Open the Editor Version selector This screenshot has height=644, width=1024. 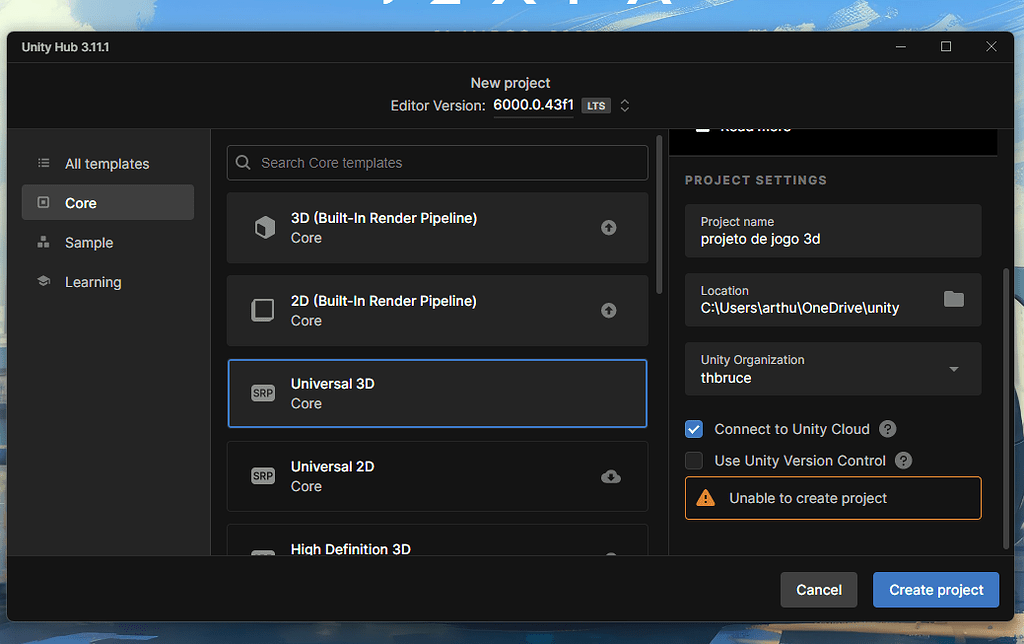coord(533,105)
